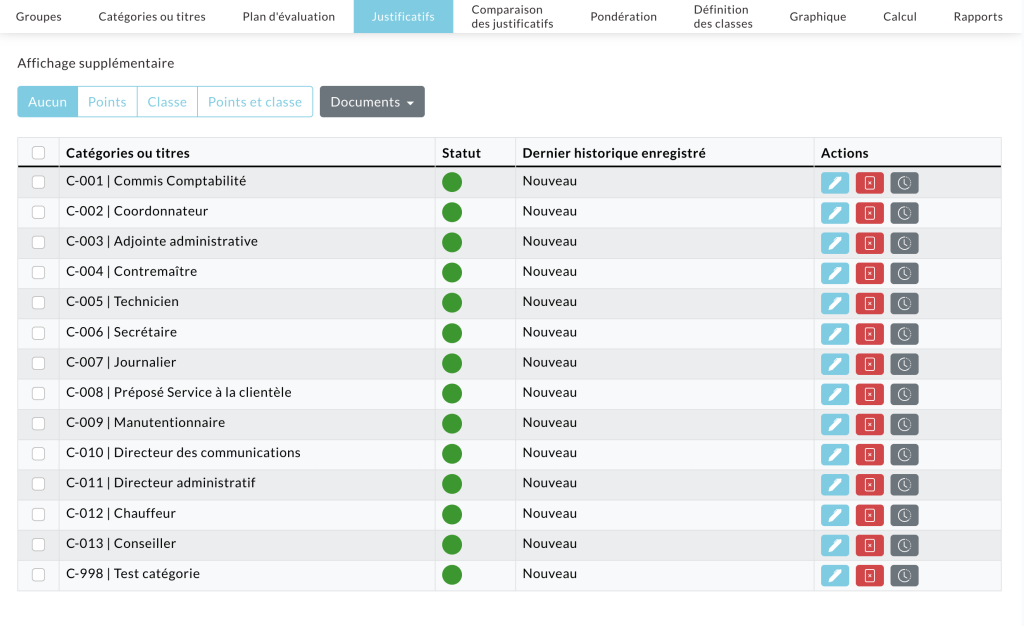This screenshot has width=1024, height=626.
Task: Open the Comparaison des justificatifs tab
Action: tap(512, 16)
